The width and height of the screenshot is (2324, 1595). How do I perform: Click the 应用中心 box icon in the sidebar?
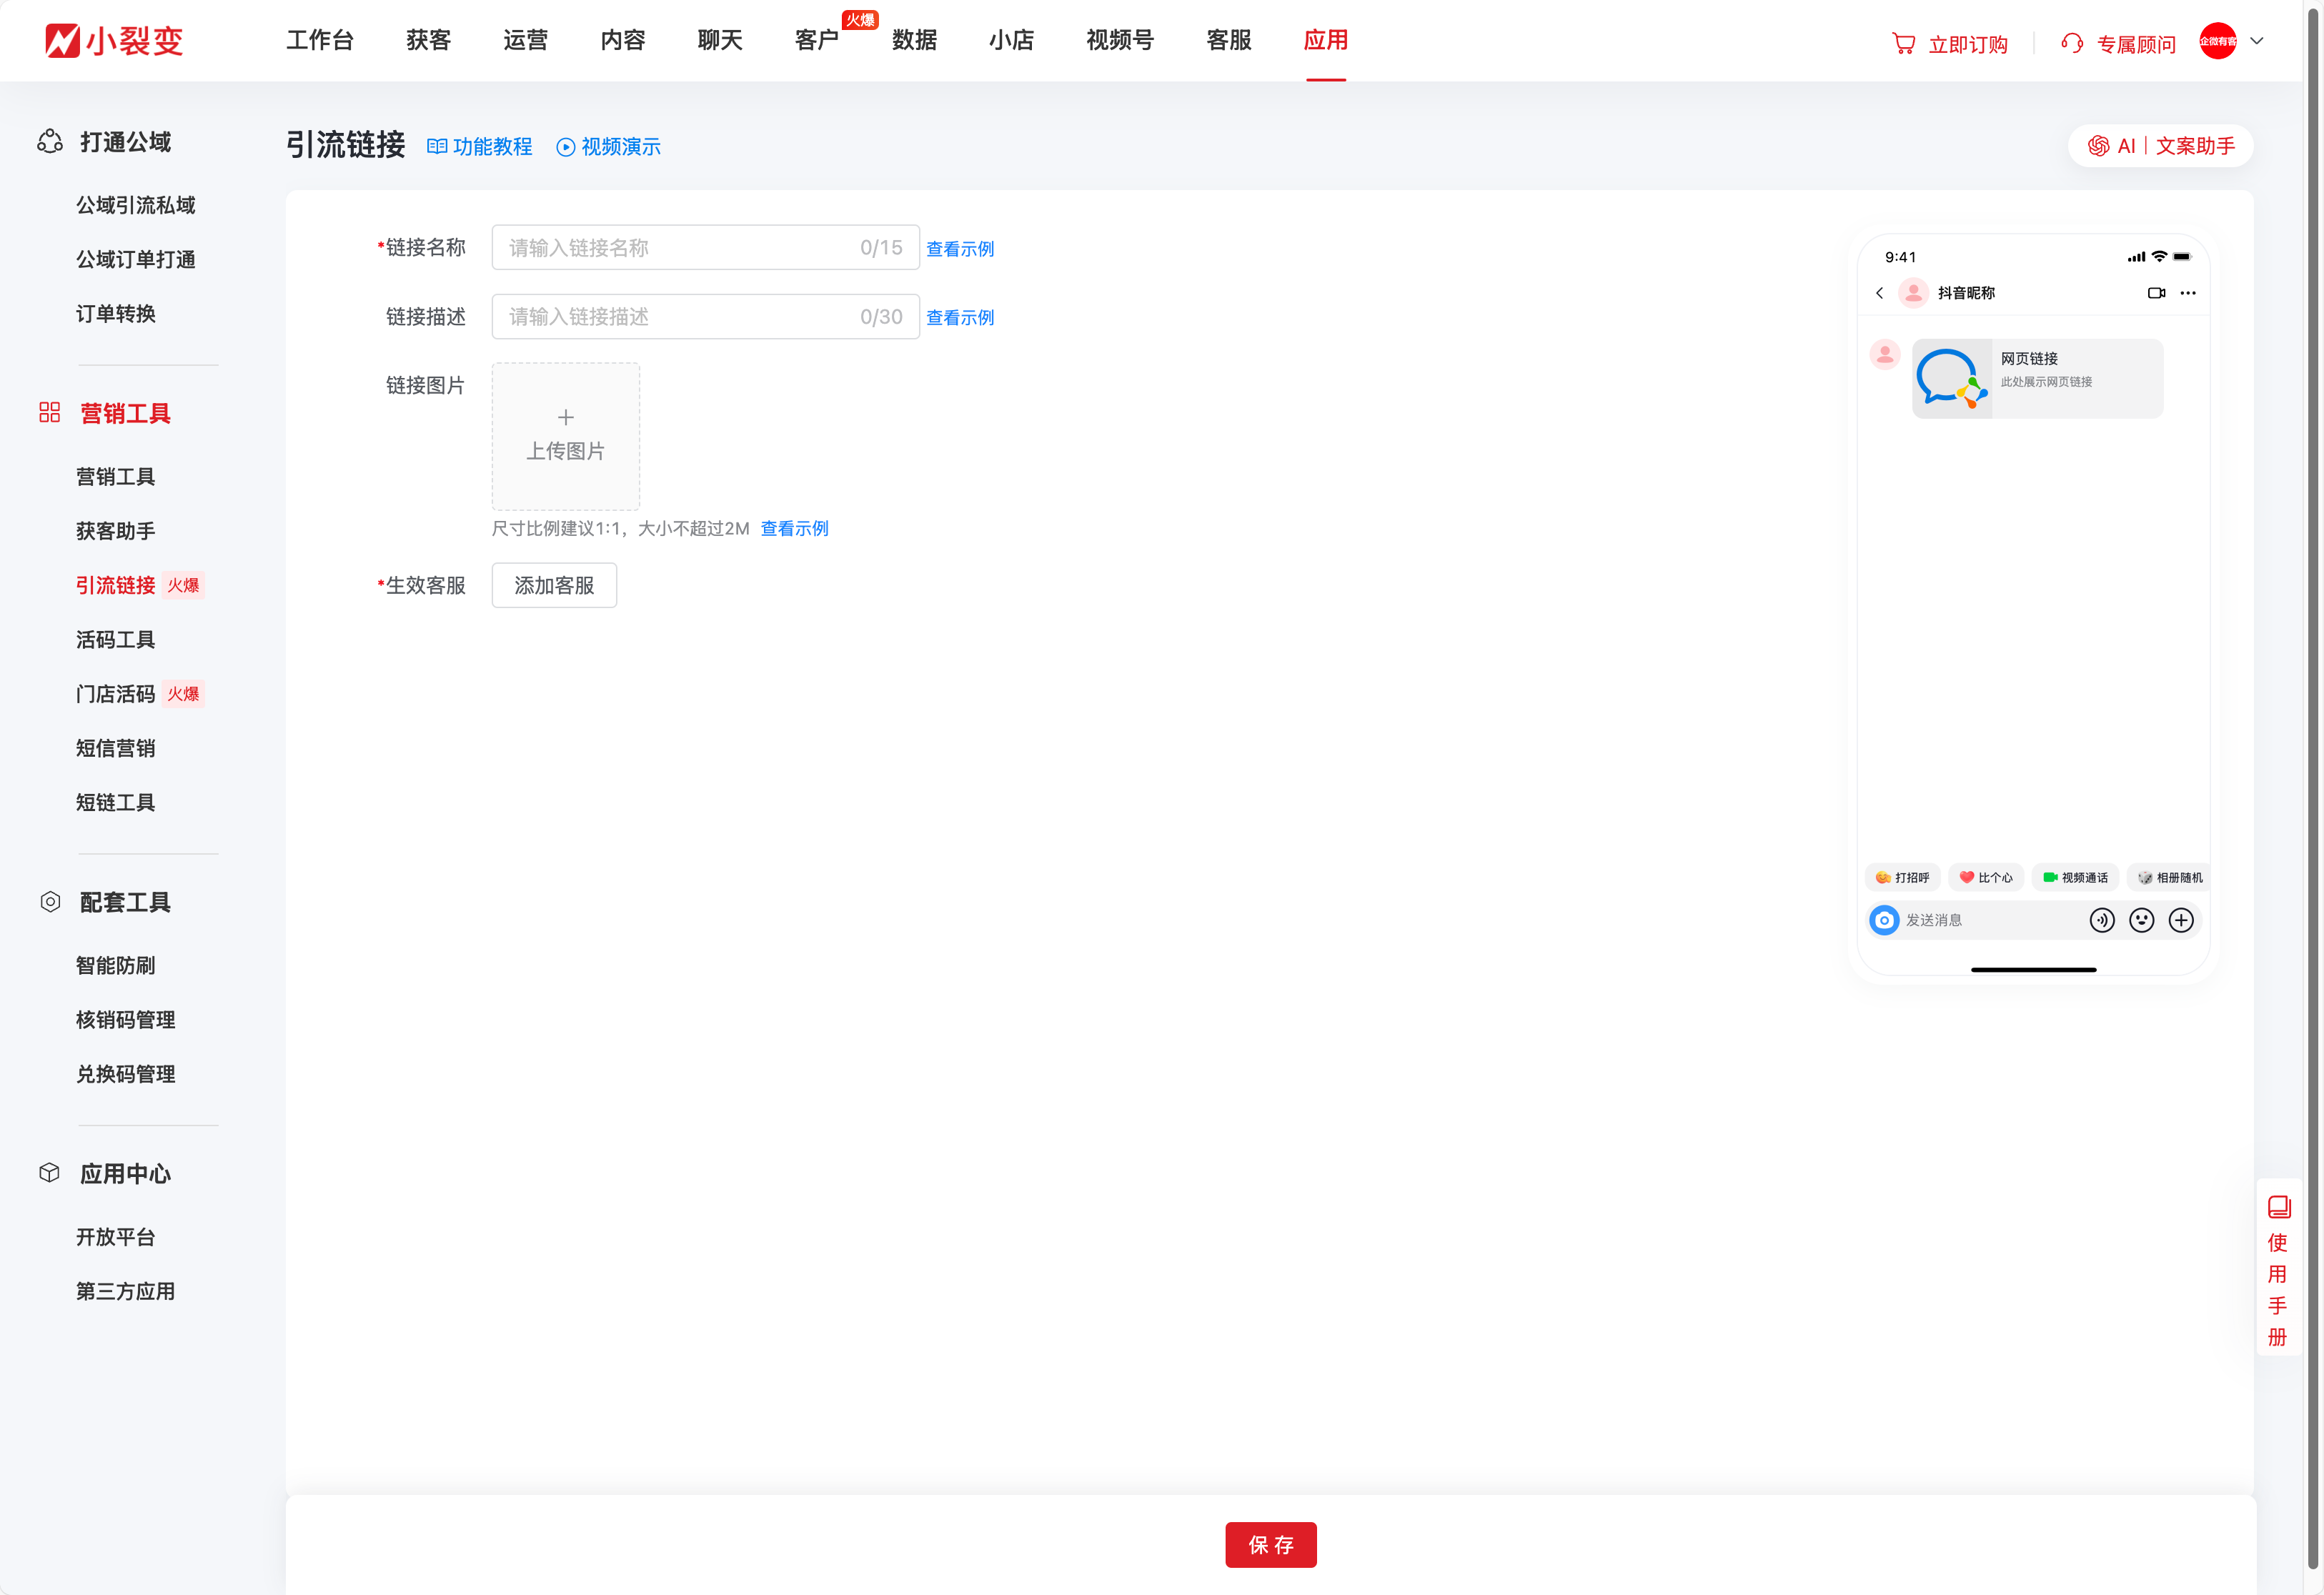pos(49,1173)
